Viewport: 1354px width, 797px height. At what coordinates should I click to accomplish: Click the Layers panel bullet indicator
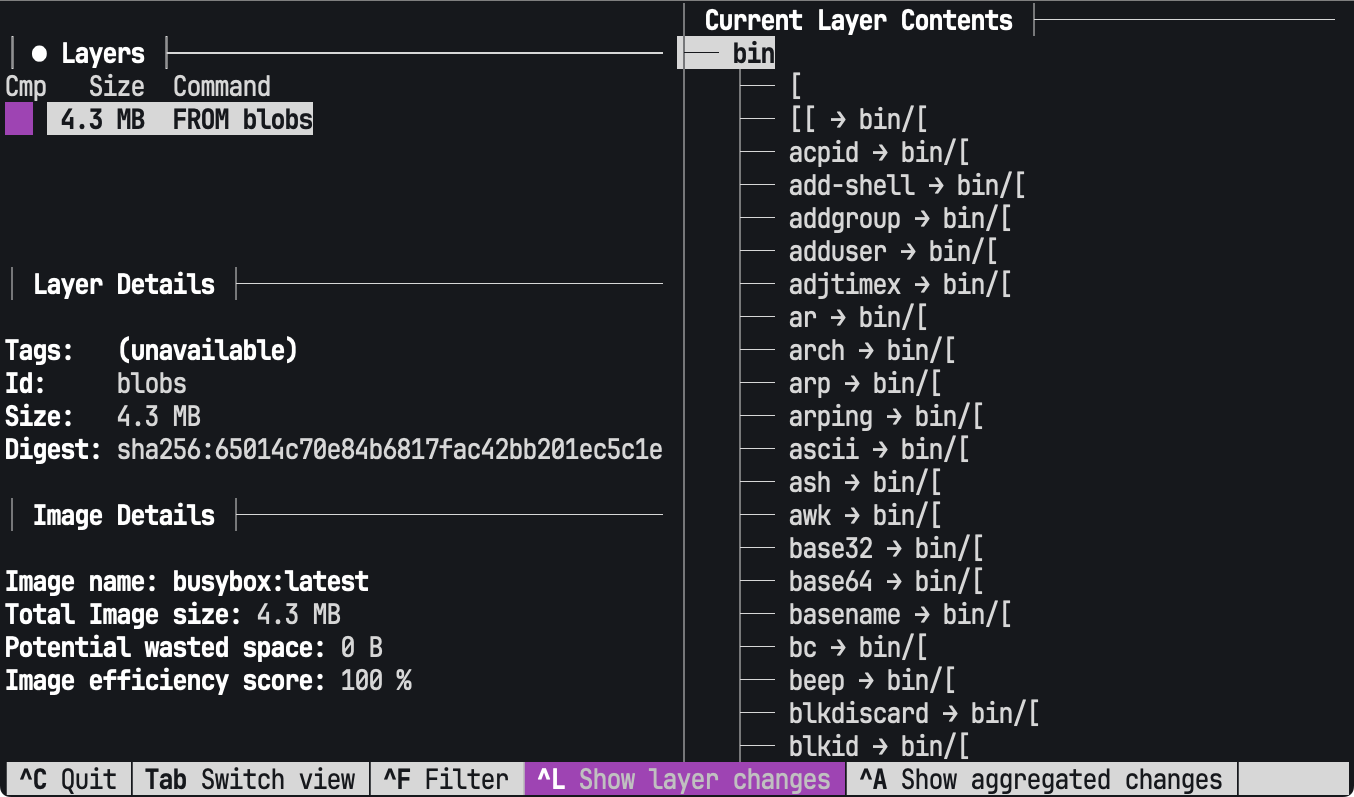[x=40, y=54]
